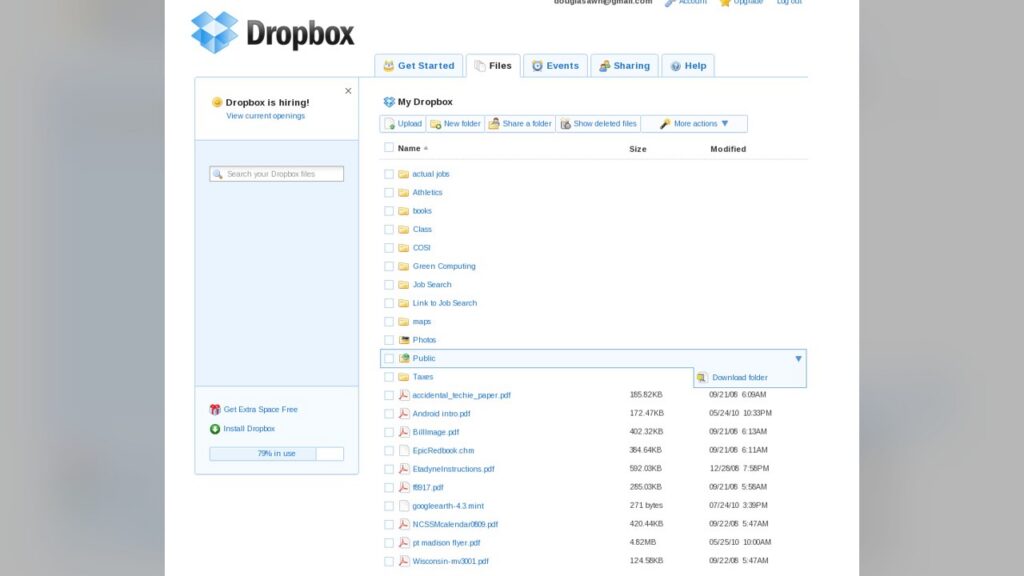Open the COSI folder

coord(421,248)
